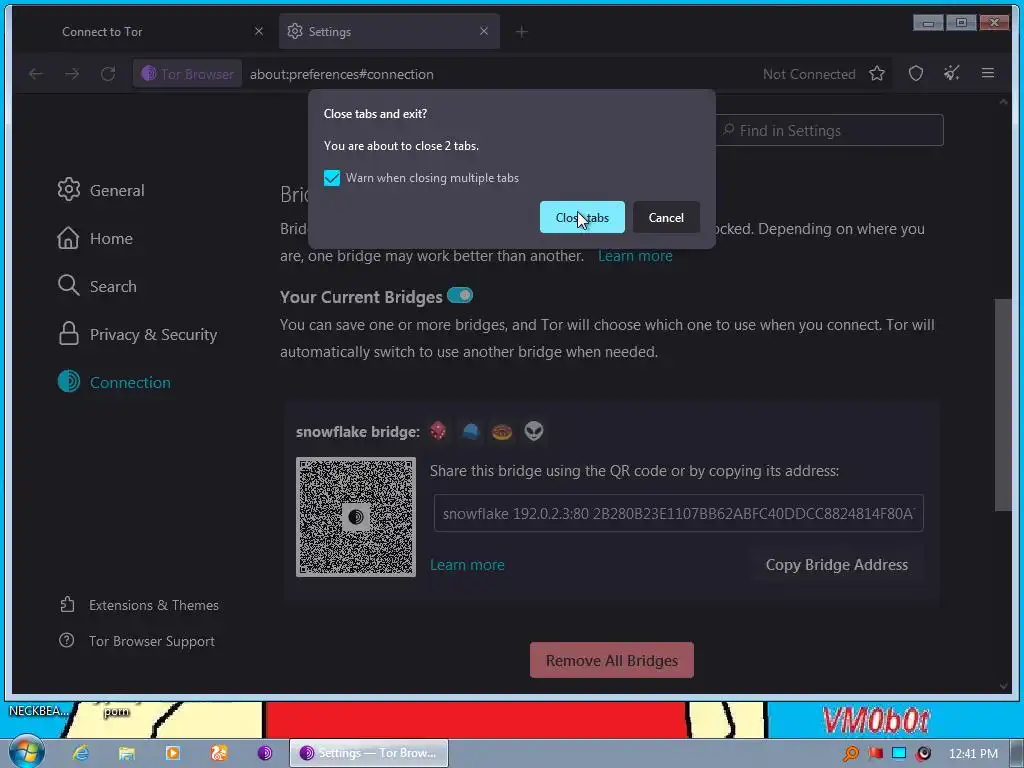Click the blue cap bridge emoji
The height and width of the screenshot is (768, 1024).
pos(470,431)
